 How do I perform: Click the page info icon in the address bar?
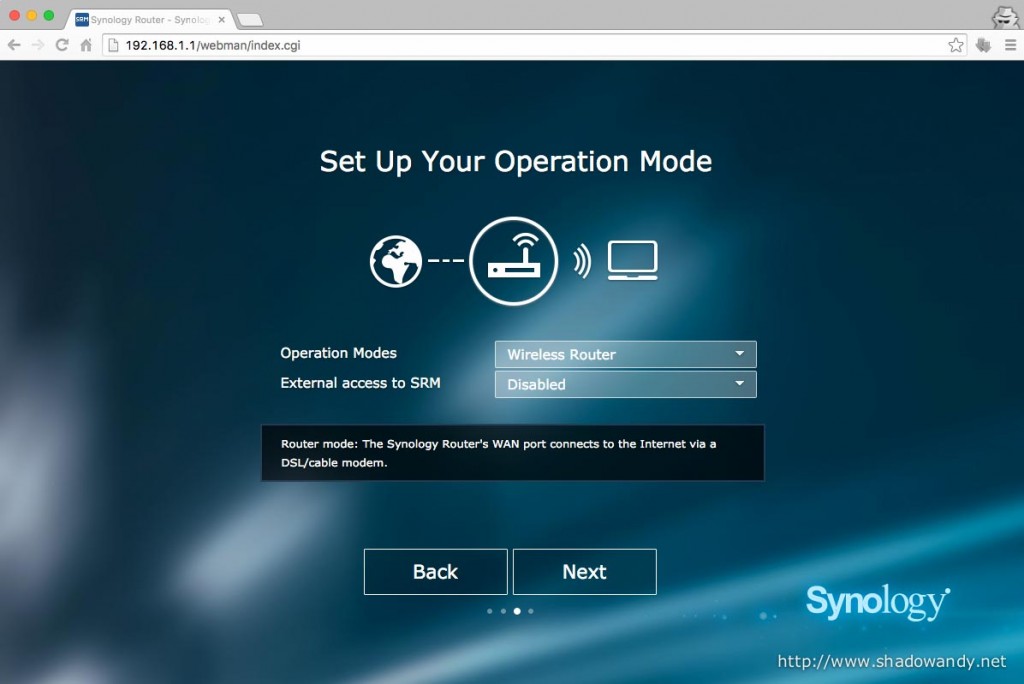click(113, 45)
